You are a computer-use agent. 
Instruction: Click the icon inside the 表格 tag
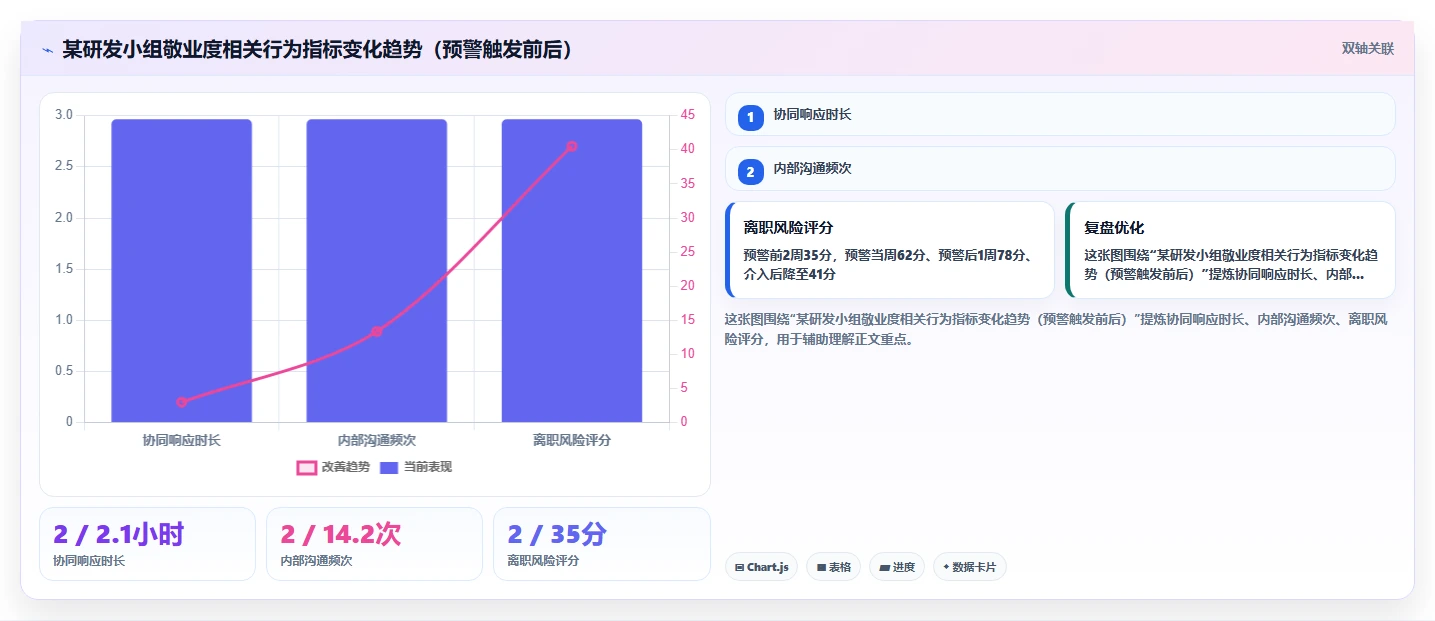821,567
